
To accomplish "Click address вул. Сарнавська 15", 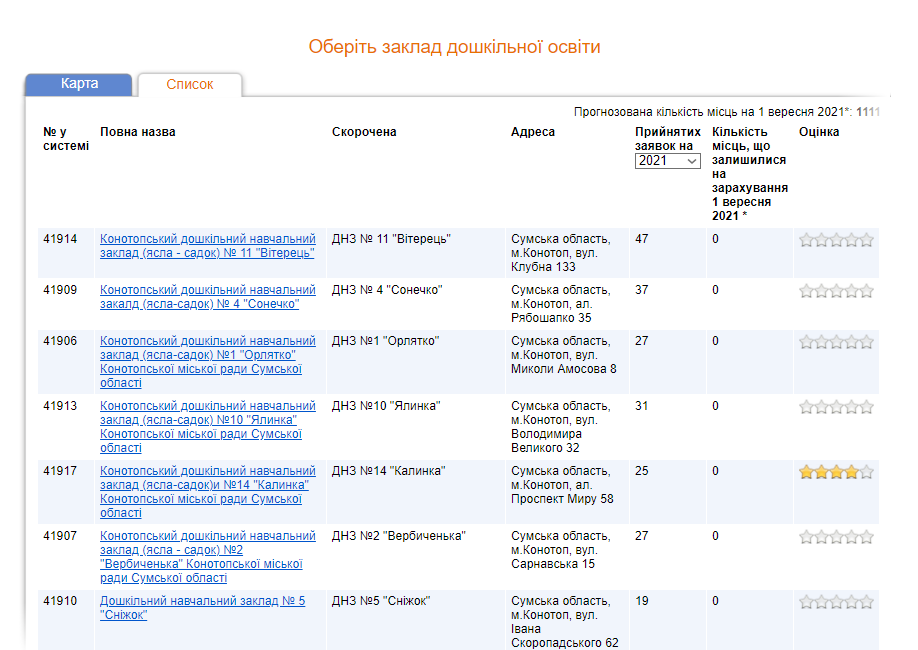I will point(560,550).
